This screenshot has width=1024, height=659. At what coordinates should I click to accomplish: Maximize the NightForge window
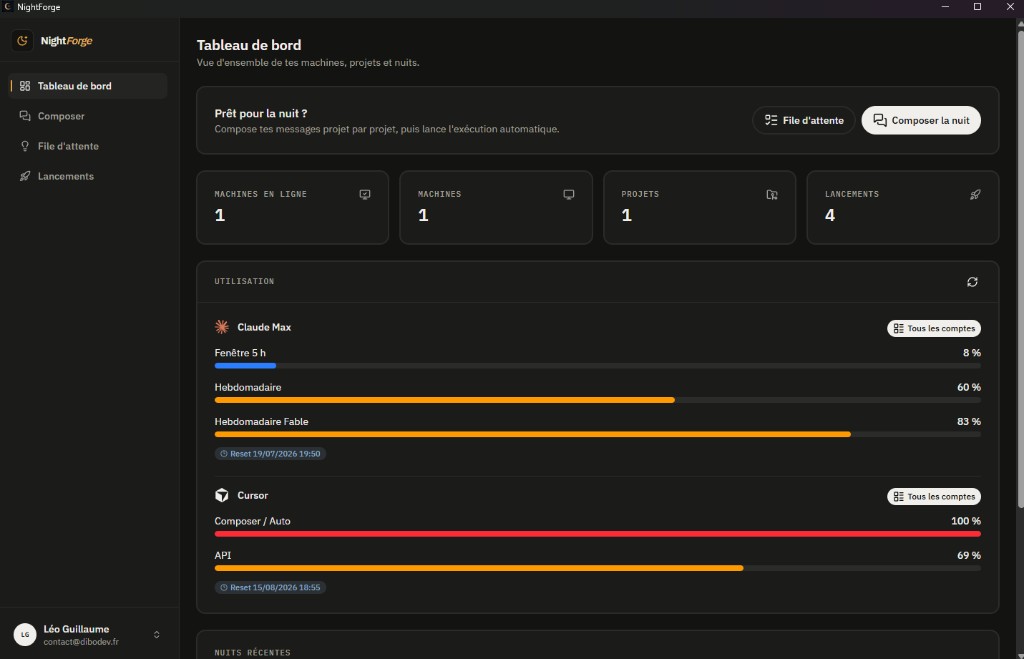pos(978,7)
